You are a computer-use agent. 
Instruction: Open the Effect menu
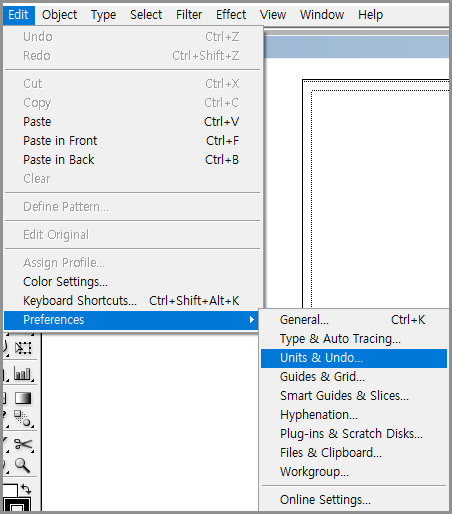point(231,15)
